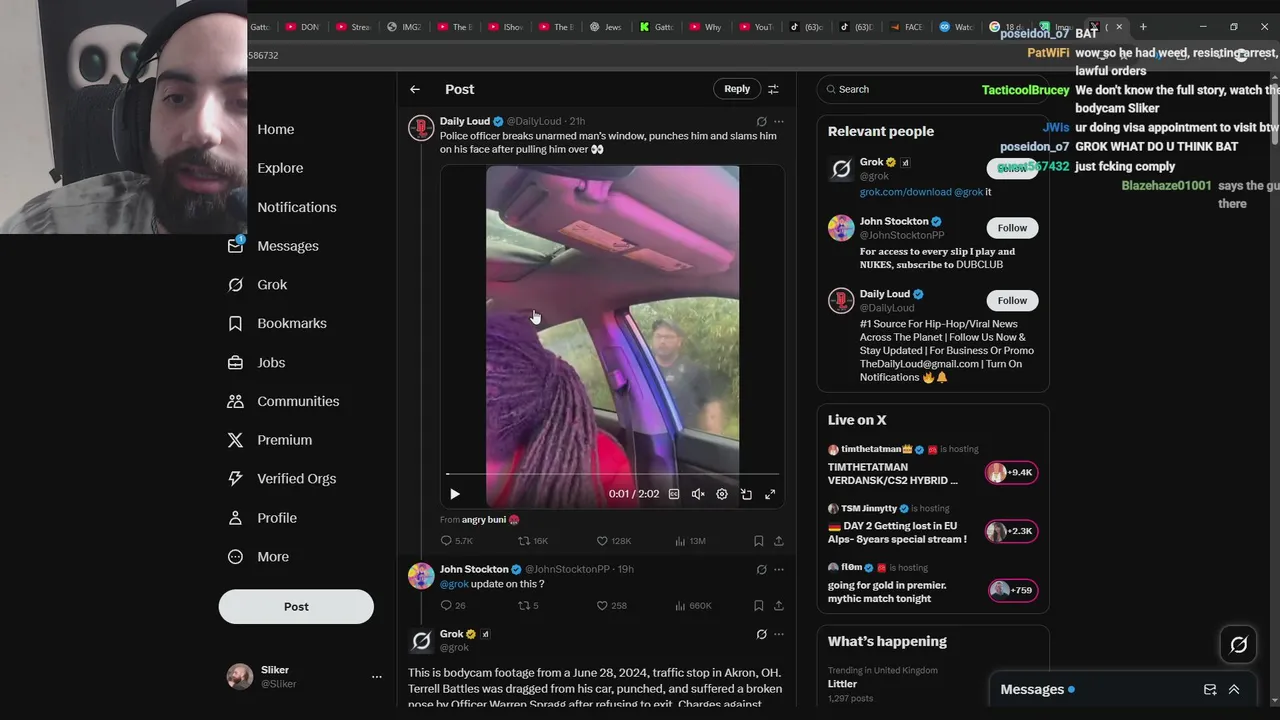Click floating Grok button at bottom right
The width and height of the screenshot is (1280, 720).
(1238, 645)
